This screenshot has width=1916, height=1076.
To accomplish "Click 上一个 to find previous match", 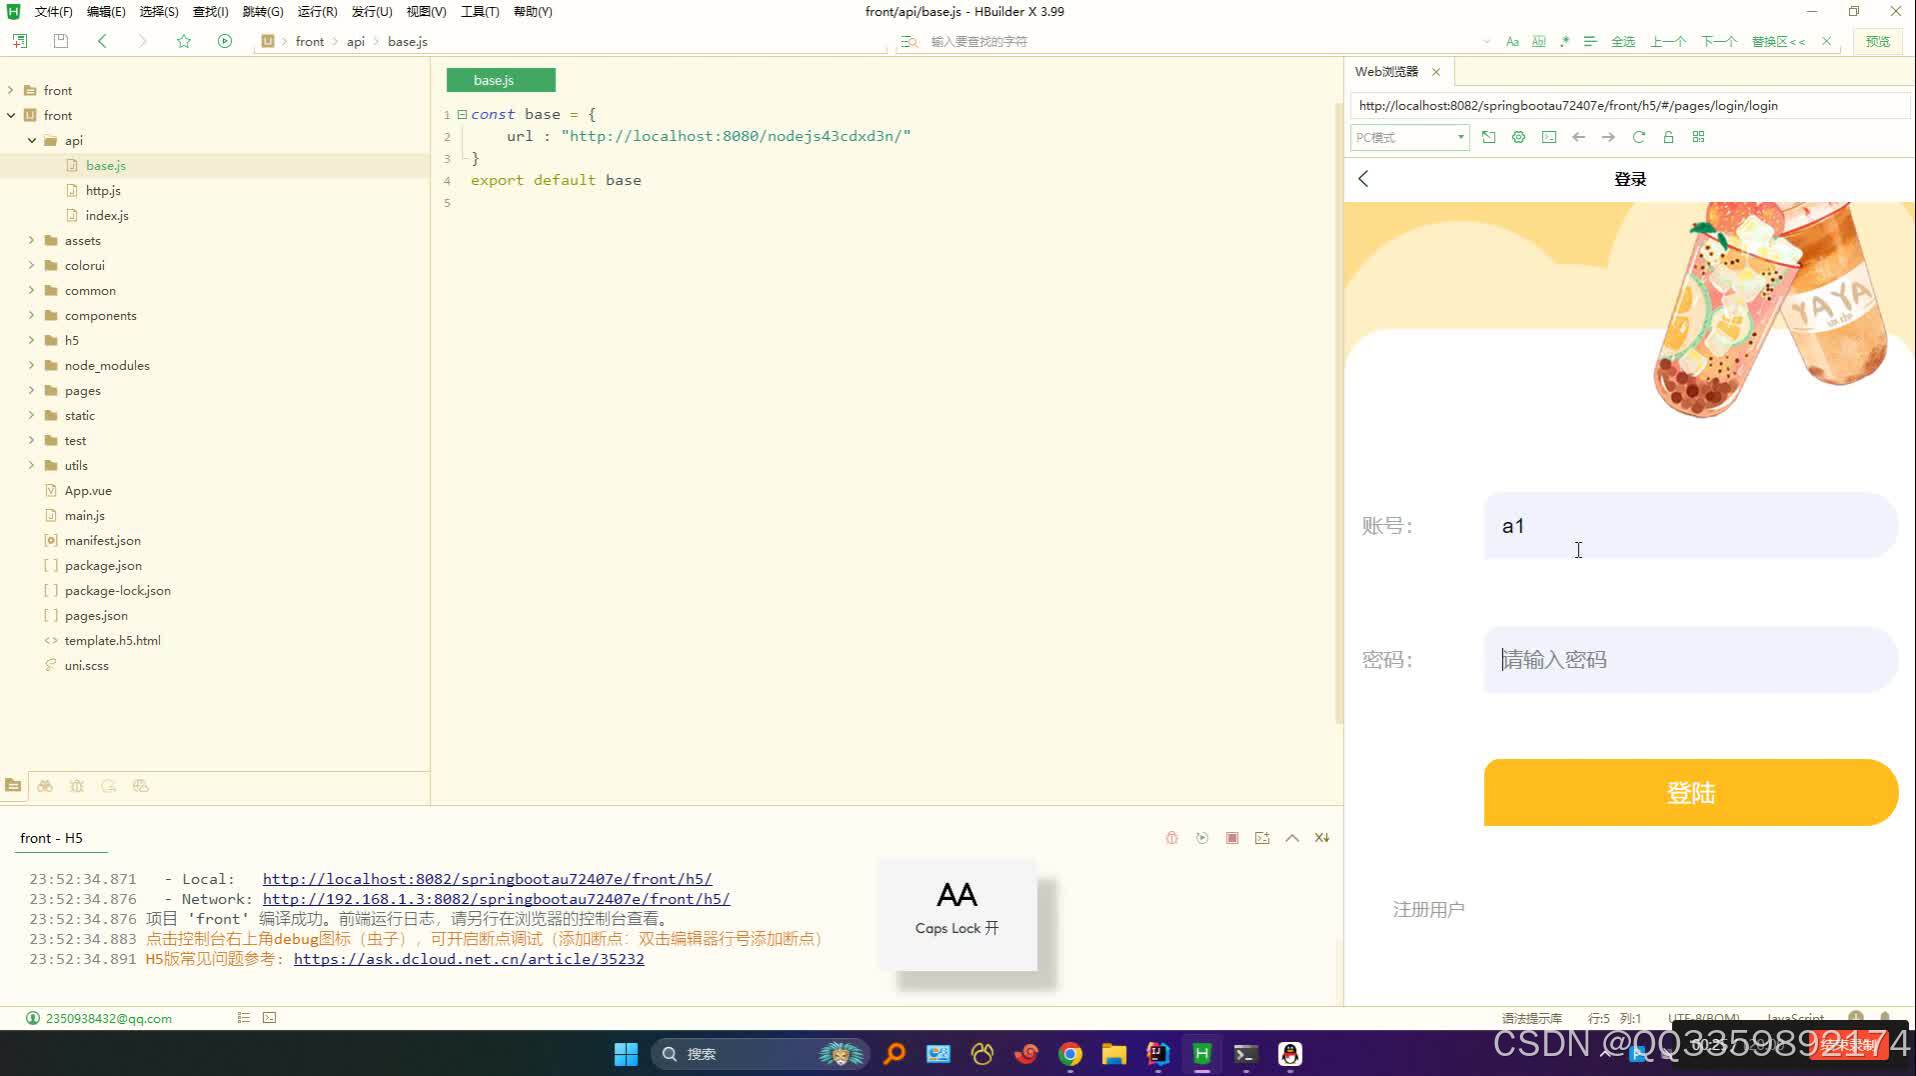I will coord(1668,41).
